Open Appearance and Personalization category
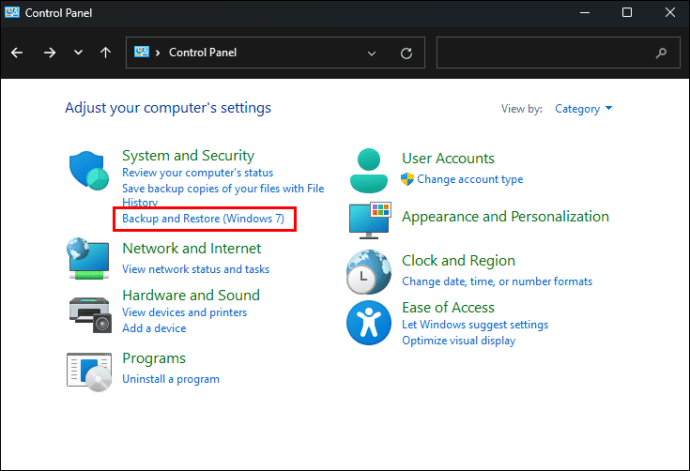This screenshot has width=690, height=471. [x=505, y=217]
